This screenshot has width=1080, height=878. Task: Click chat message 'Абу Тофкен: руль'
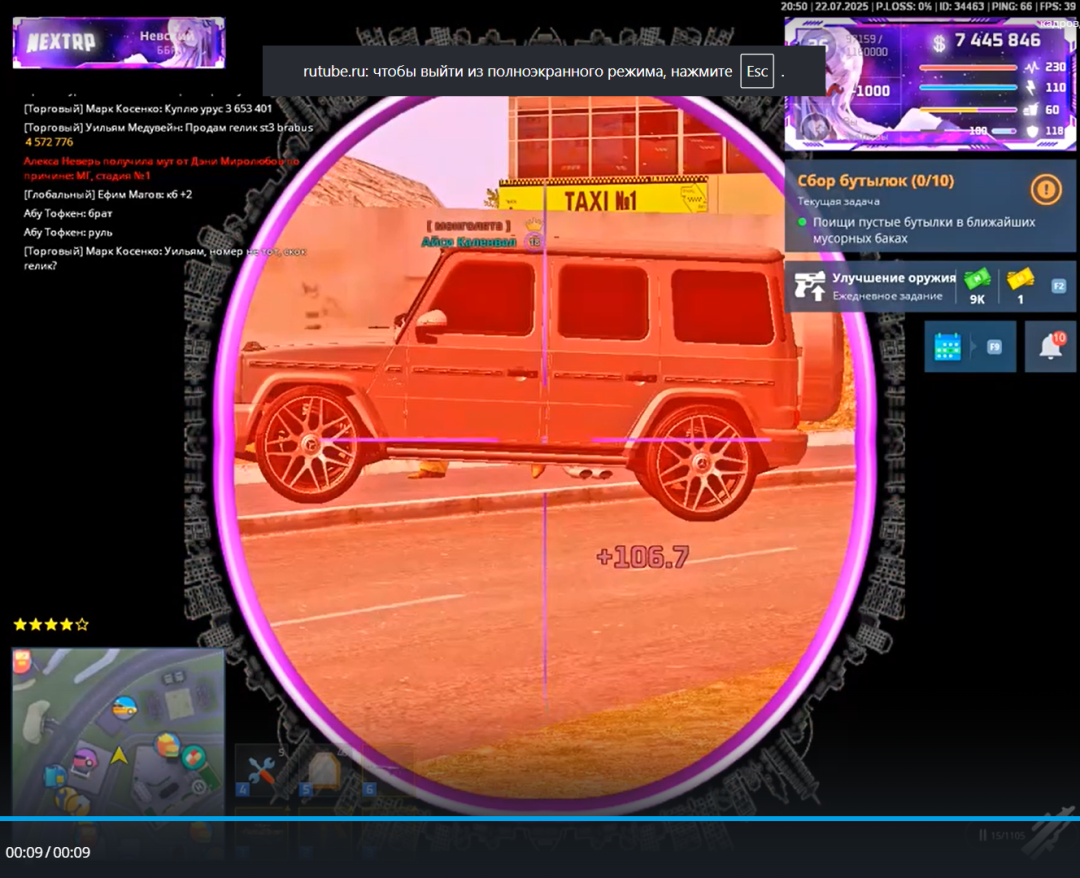(x=68, y=233)
